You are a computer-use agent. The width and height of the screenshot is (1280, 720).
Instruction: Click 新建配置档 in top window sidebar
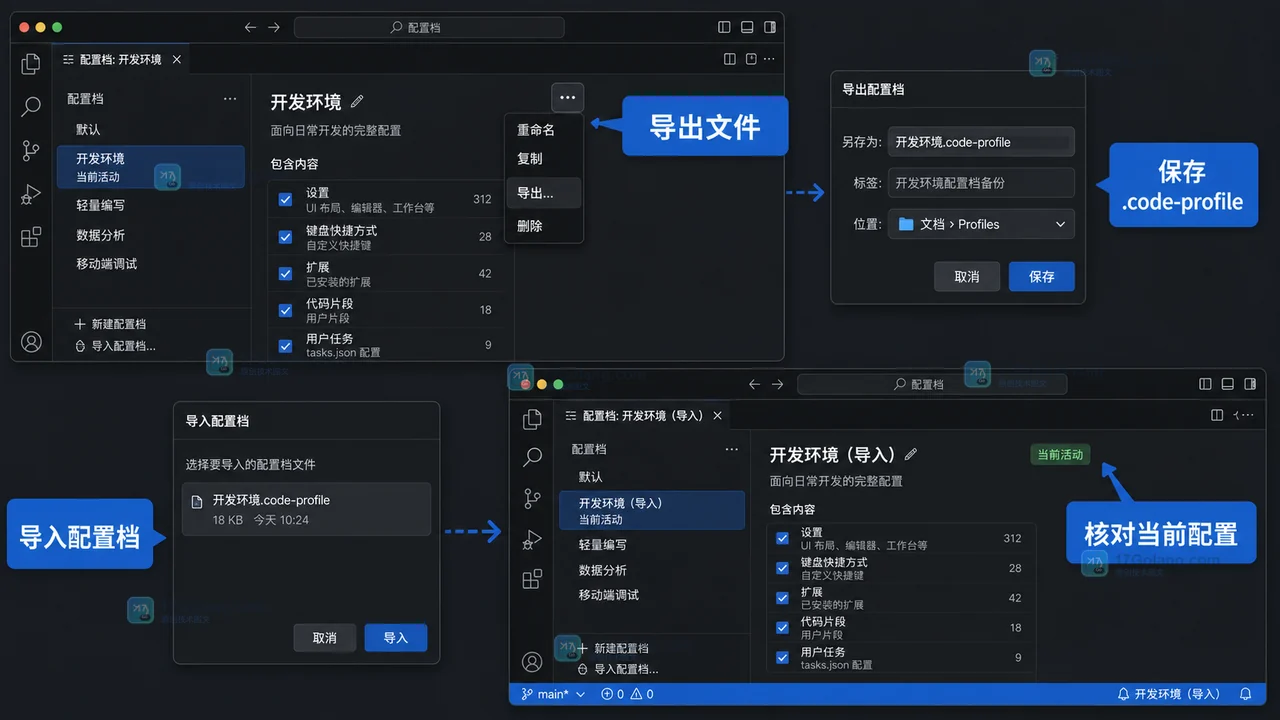[110, 324]
